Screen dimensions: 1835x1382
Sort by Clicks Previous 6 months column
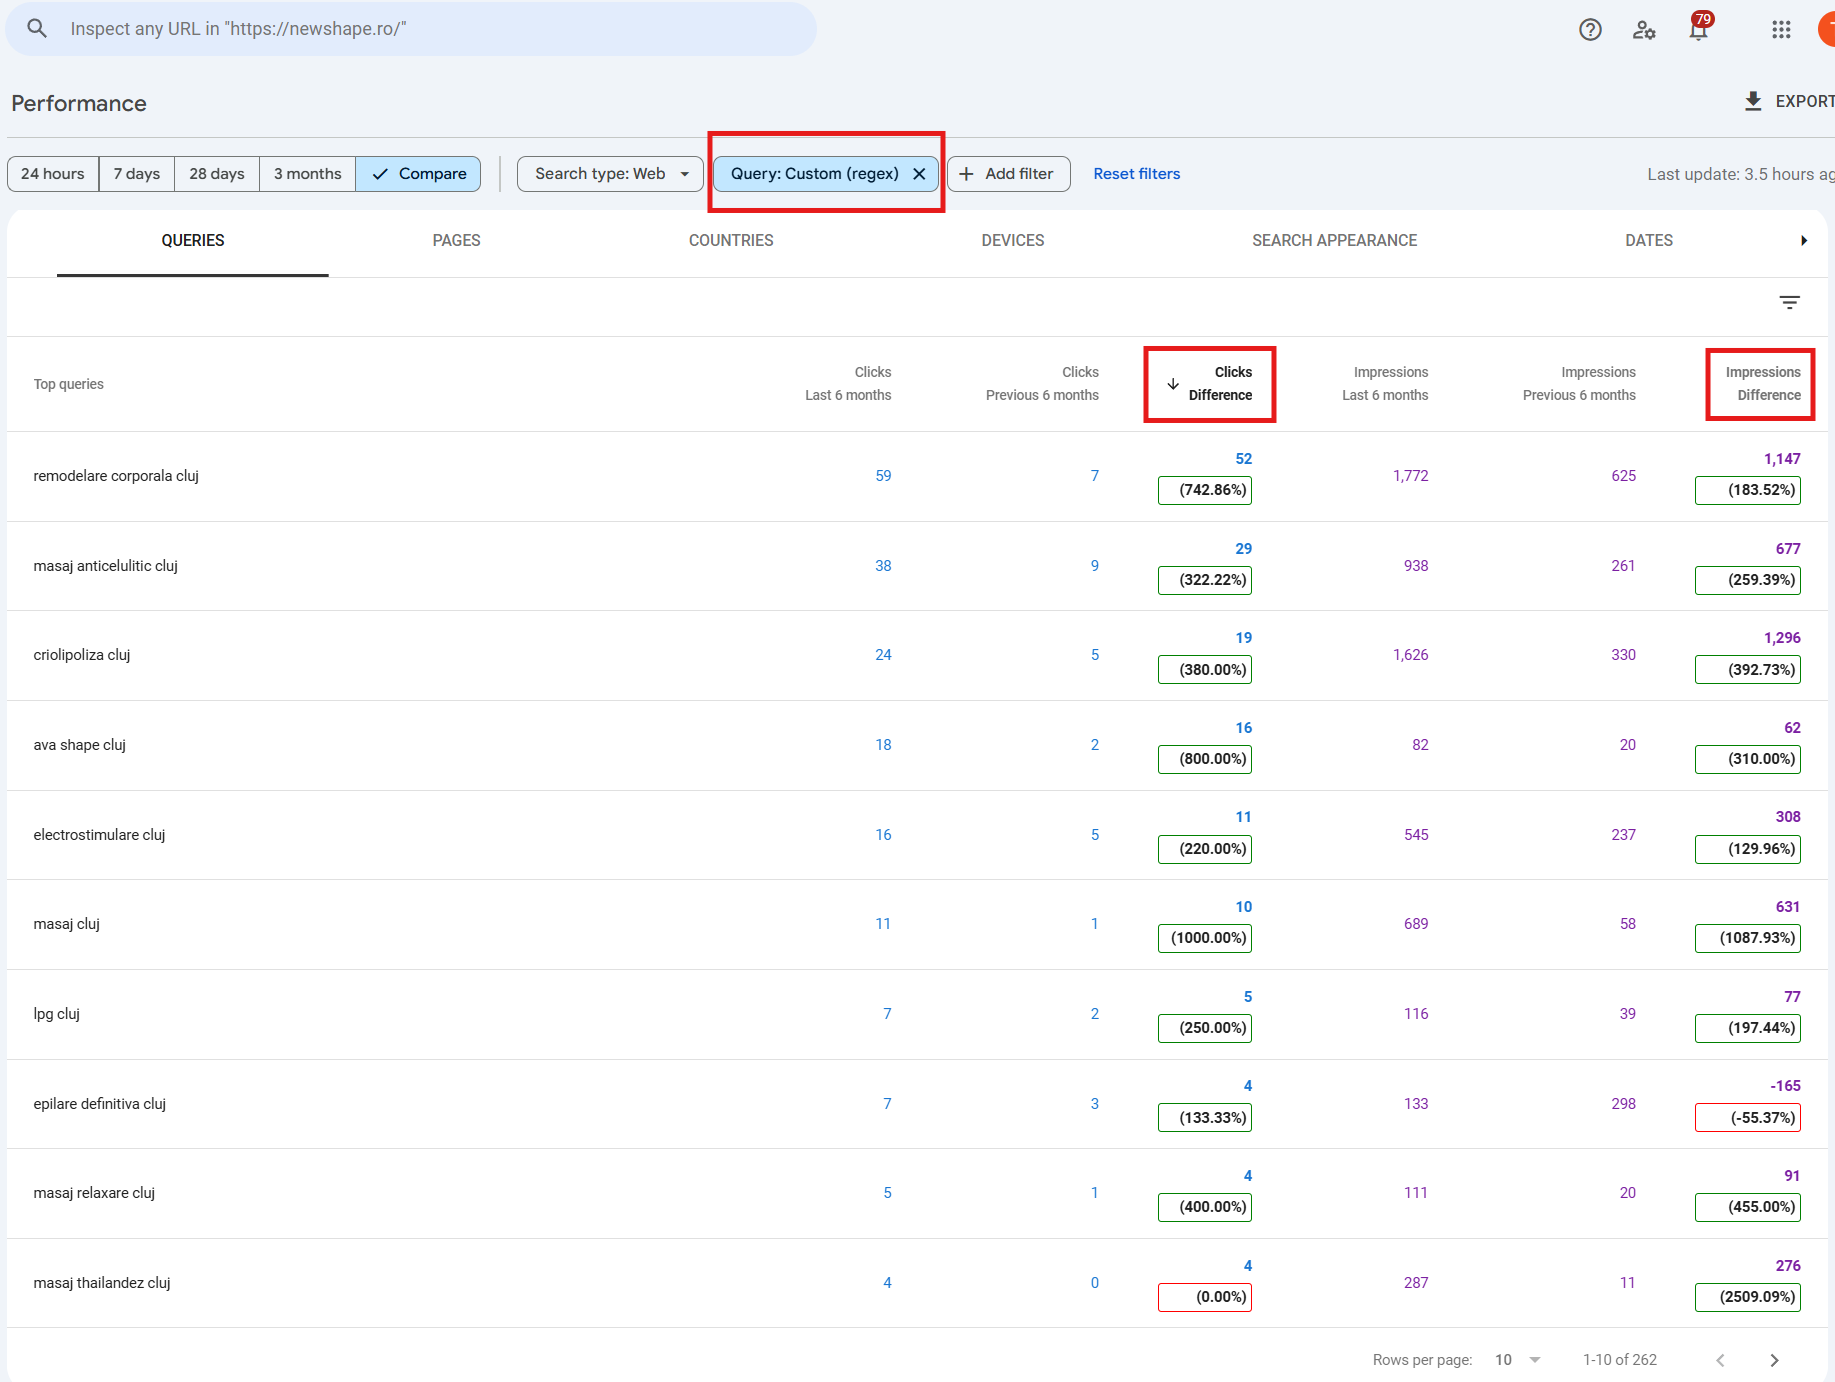tap(1042, 384)
